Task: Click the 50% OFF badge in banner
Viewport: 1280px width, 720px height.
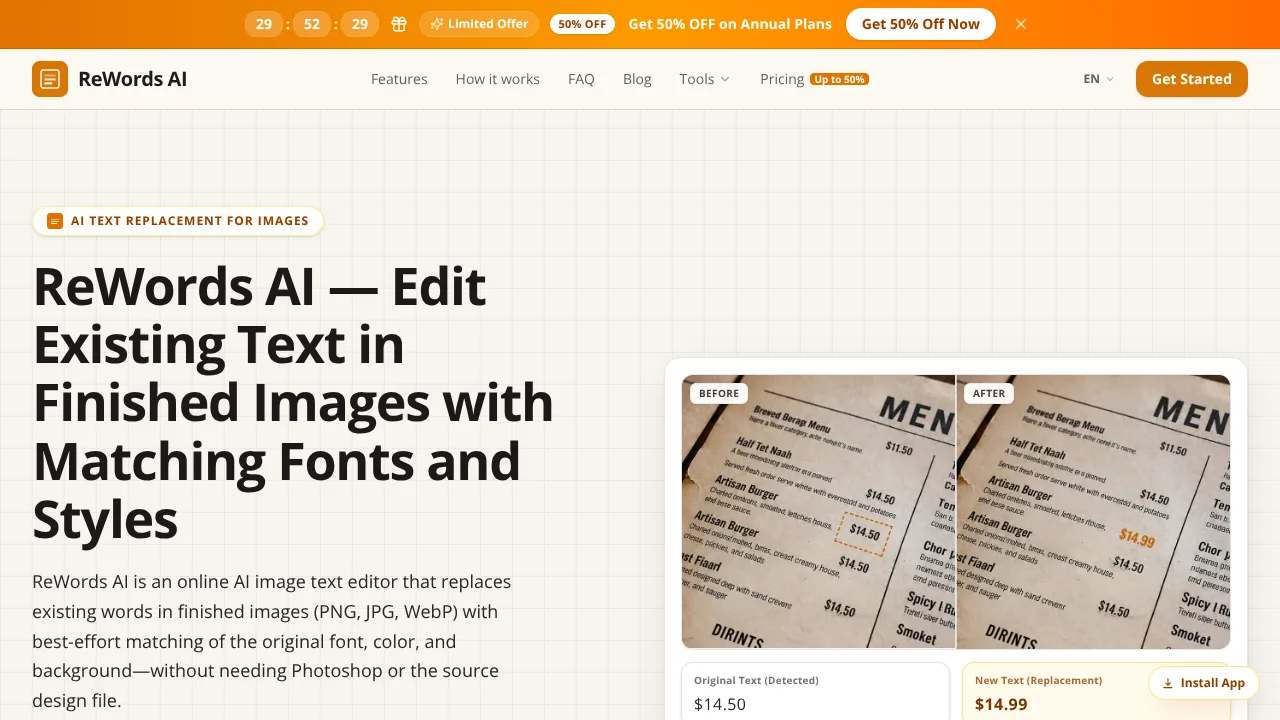Action: [x=582, y=24]
